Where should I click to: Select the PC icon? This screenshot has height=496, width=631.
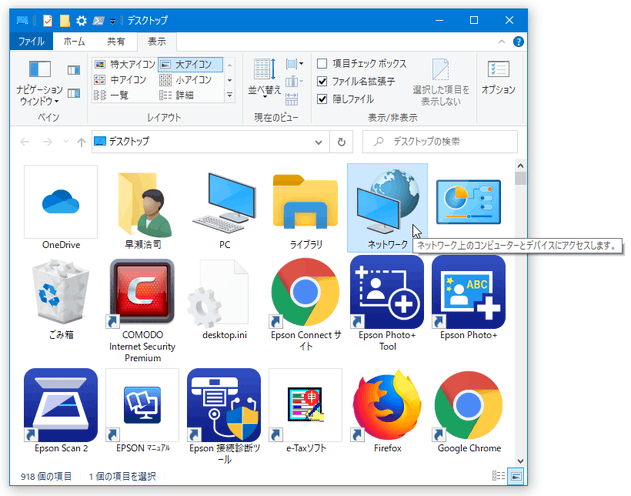click(224, 207)
